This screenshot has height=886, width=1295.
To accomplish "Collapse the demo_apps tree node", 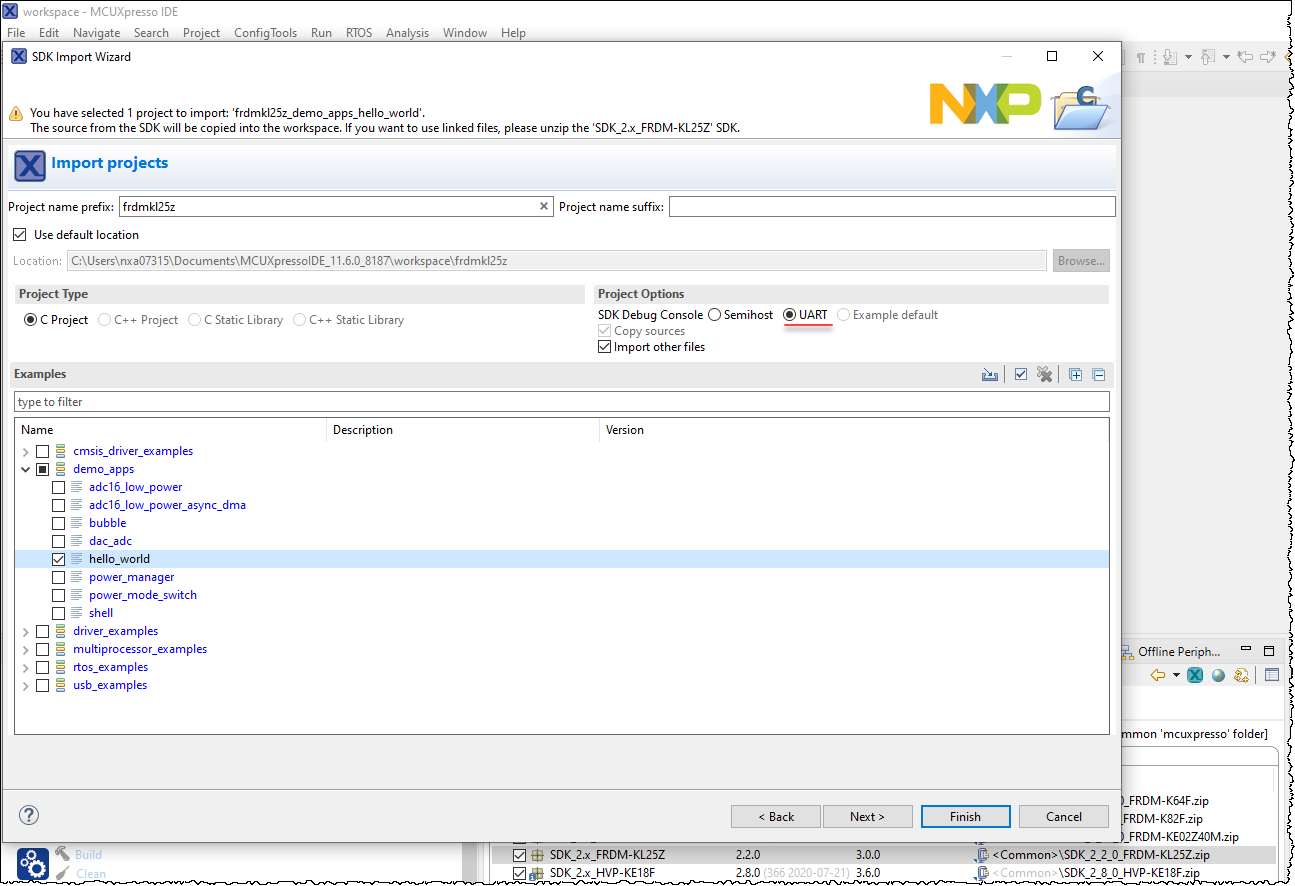I will (25, 469).
